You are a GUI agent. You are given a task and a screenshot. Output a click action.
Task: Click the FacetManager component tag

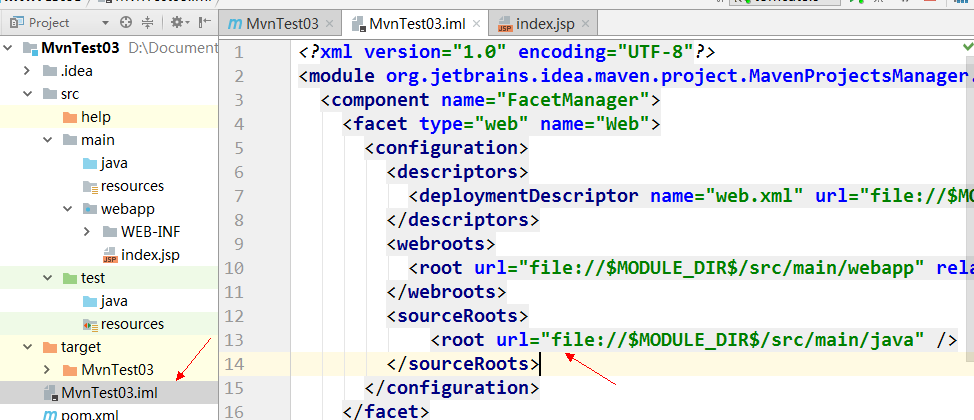tap(490, 100)
